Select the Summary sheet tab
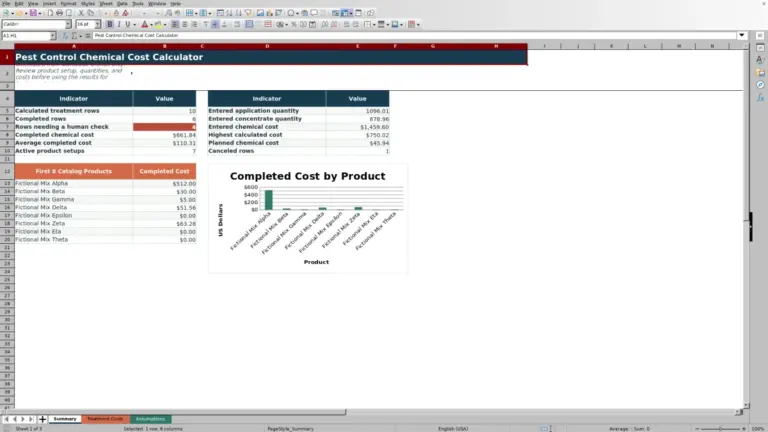 pos(65,419)
